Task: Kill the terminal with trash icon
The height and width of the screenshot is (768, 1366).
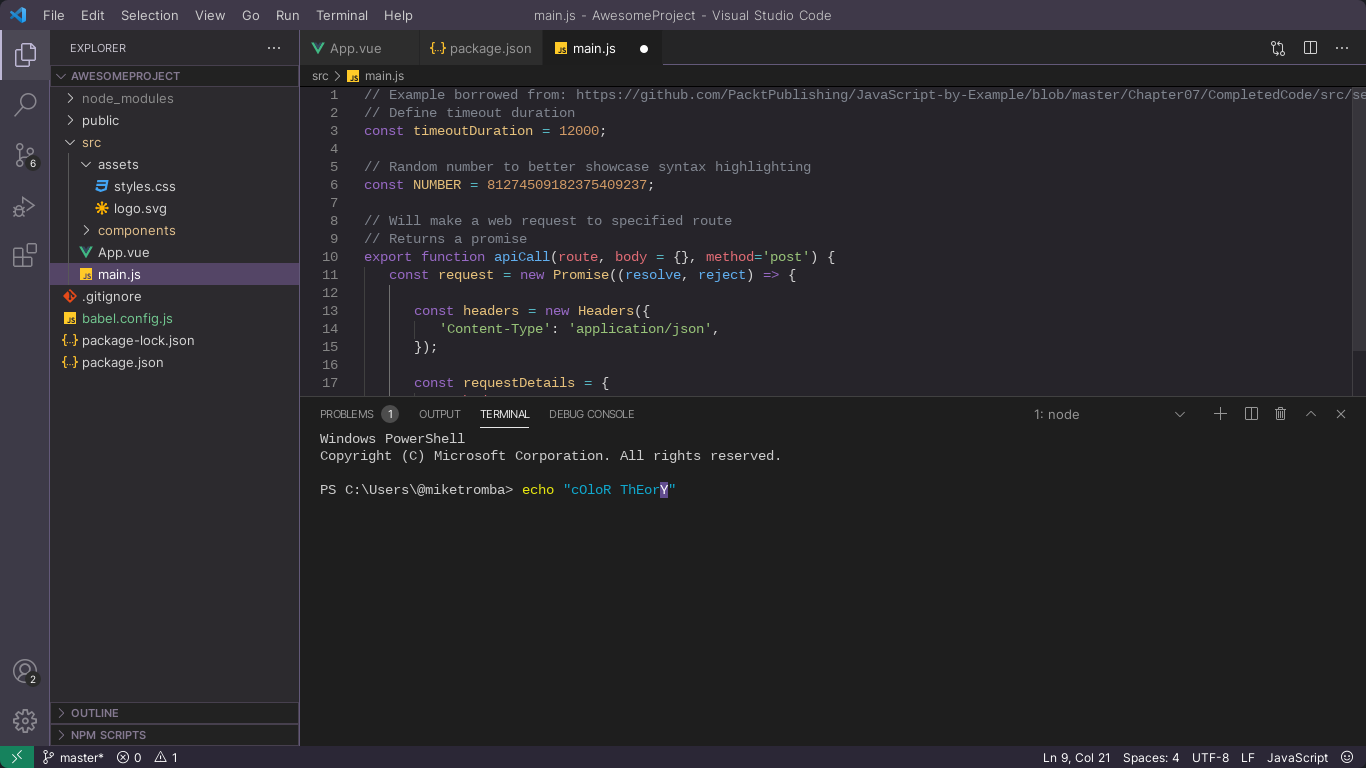Action: (1280, 414)
